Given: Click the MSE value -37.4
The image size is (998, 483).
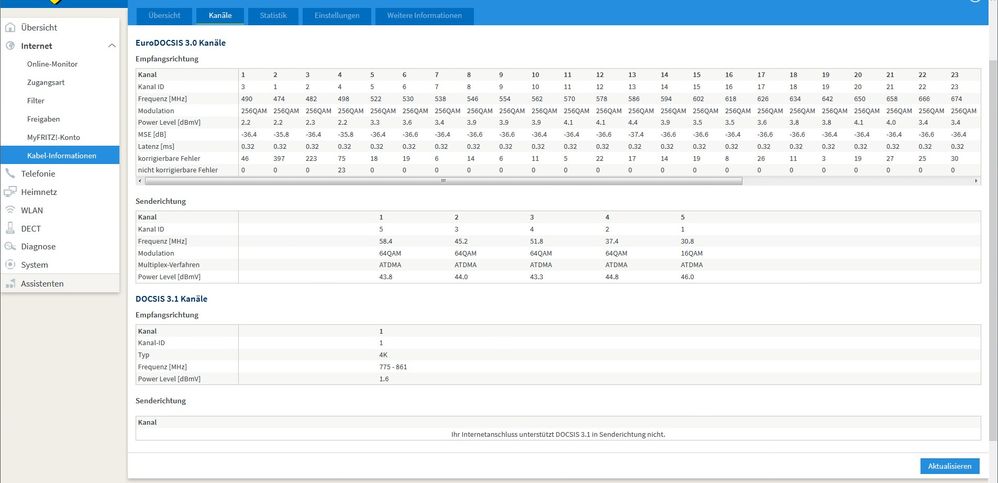Looking at the screenshot, I should point(635,134).
